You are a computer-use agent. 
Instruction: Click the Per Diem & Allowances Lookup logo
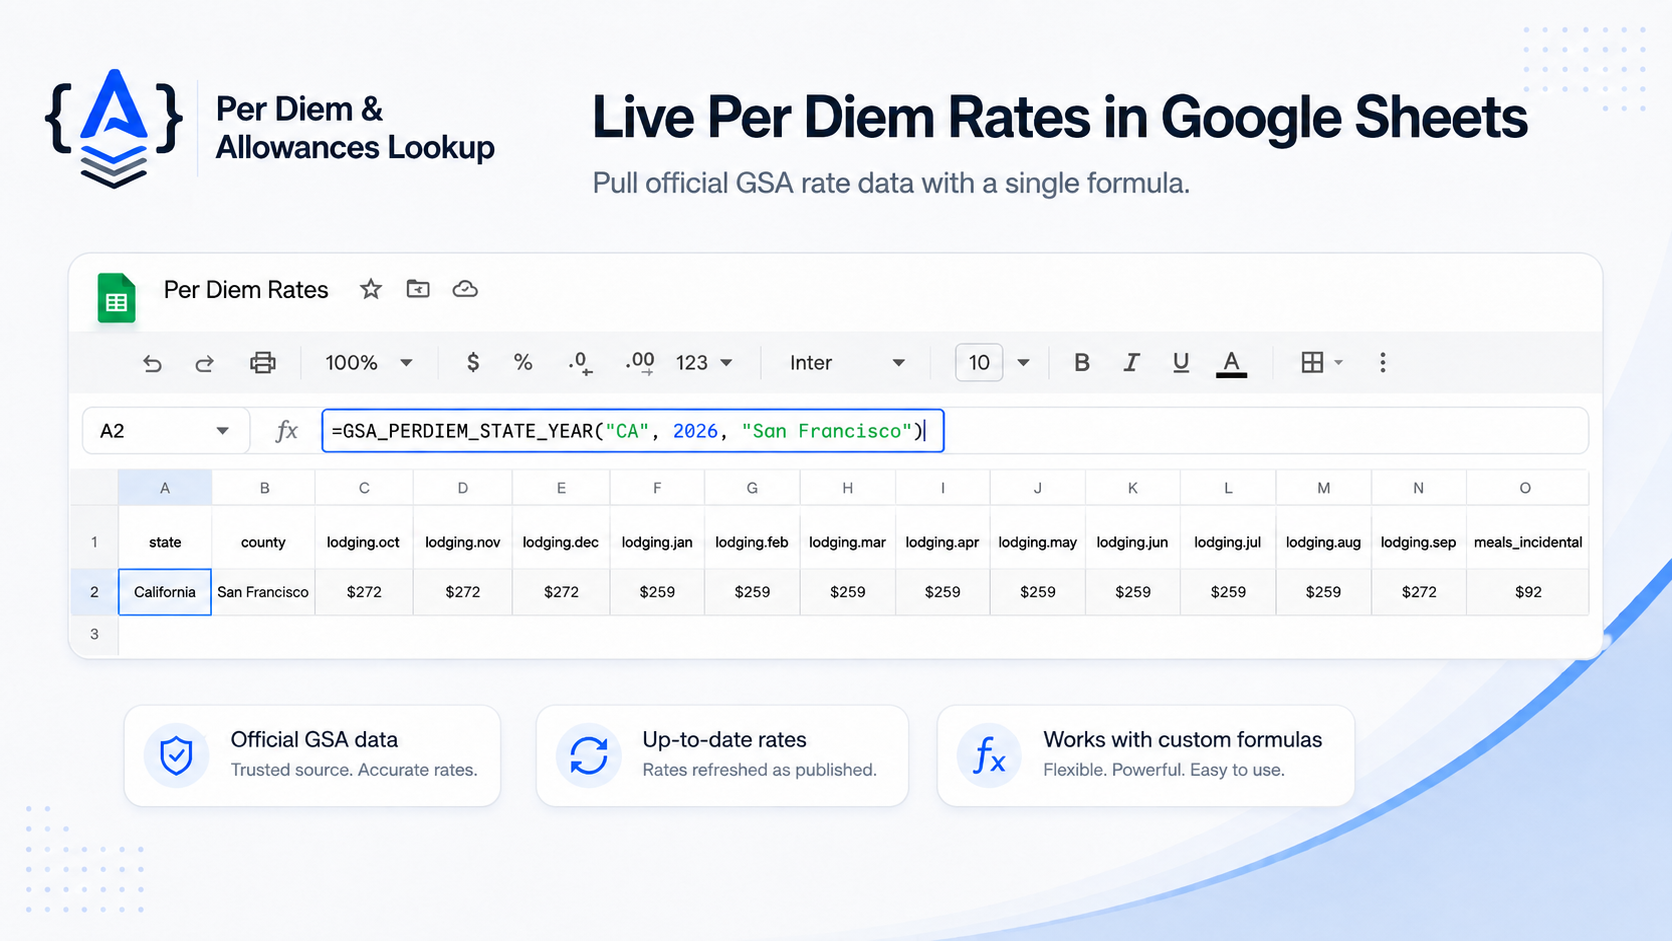click(x=114, y=128)
